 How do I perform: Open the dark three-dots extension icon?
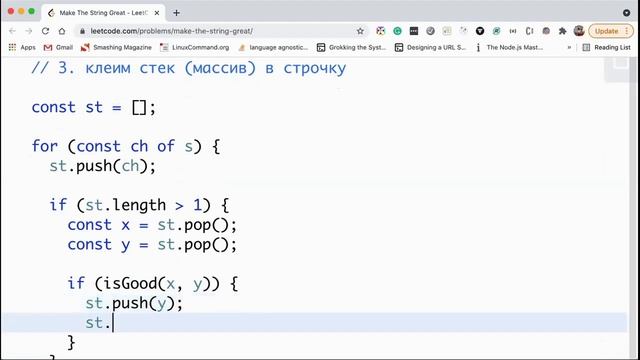(414, 31)
